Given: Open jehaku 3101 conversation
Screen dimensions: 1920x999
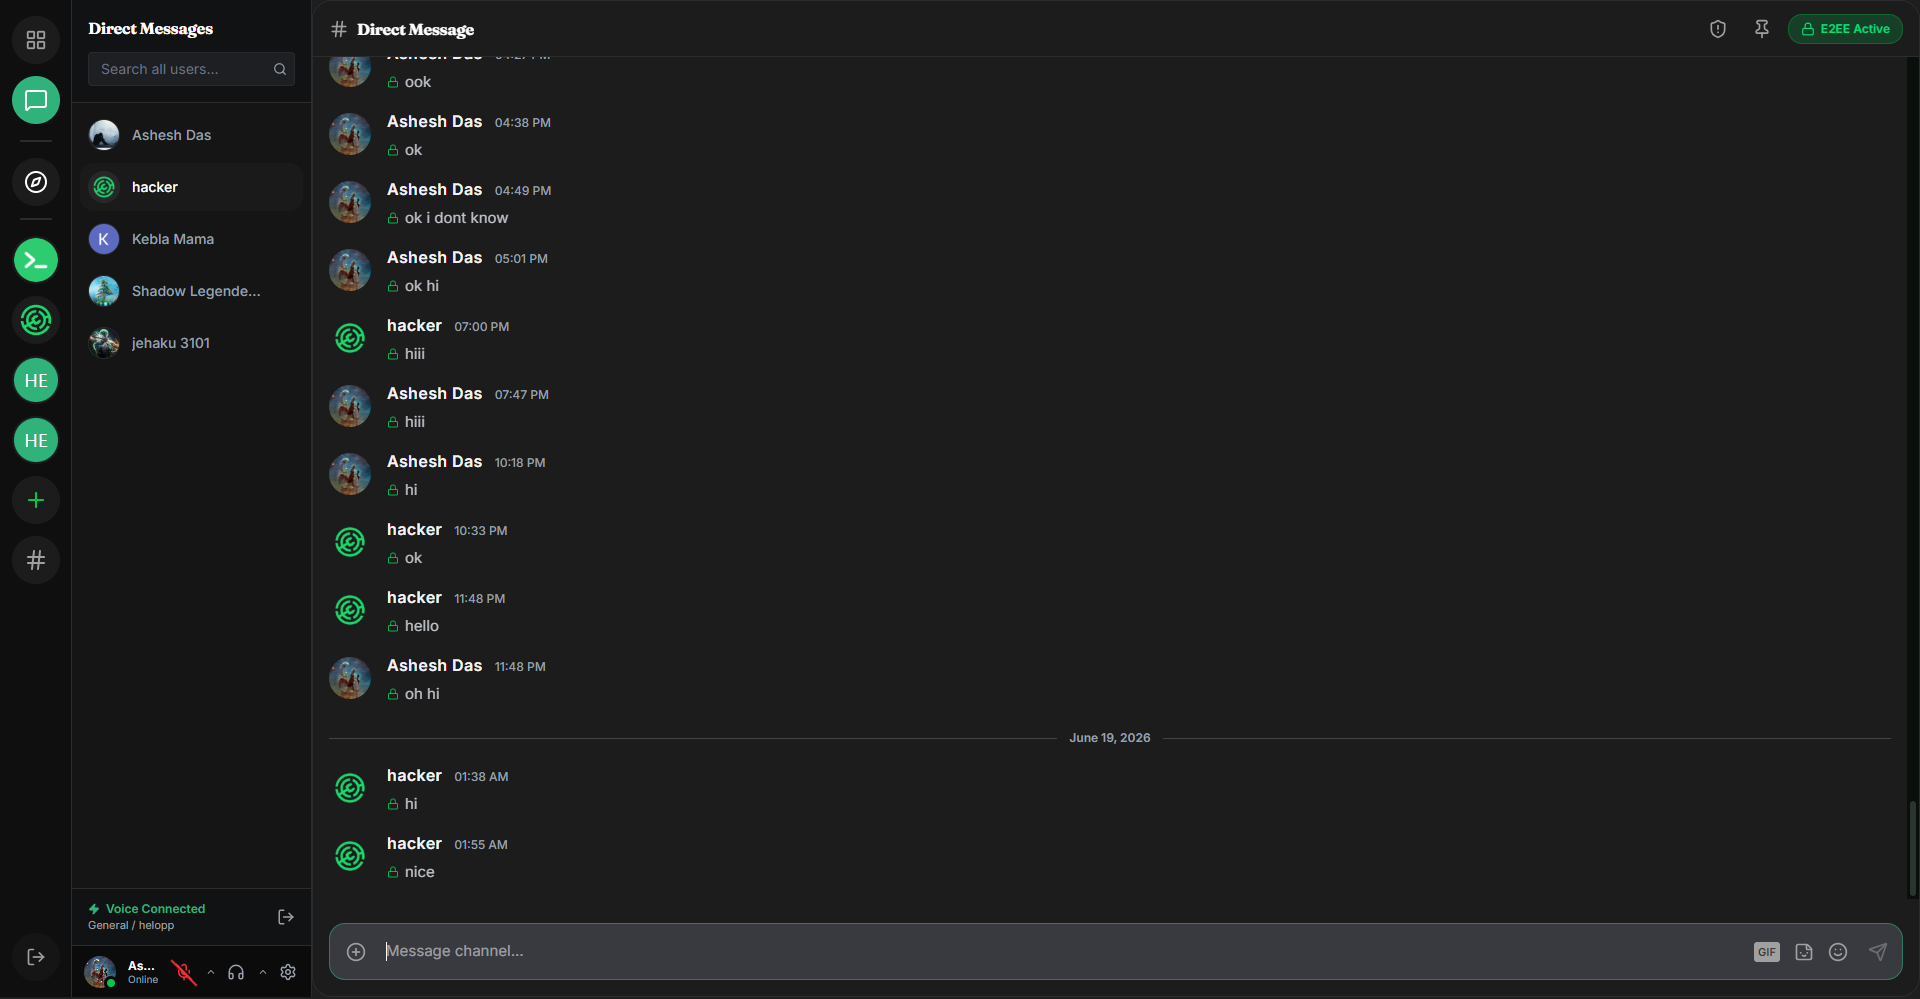Looking at the screenshot, I should point(191,343).
